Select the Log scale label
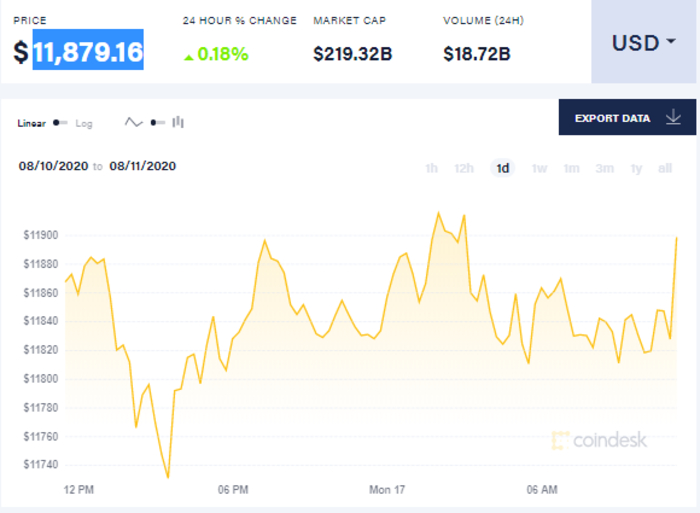Image resolution: width=700 pixels, height=513 pixels. click(x=84, y=123)
